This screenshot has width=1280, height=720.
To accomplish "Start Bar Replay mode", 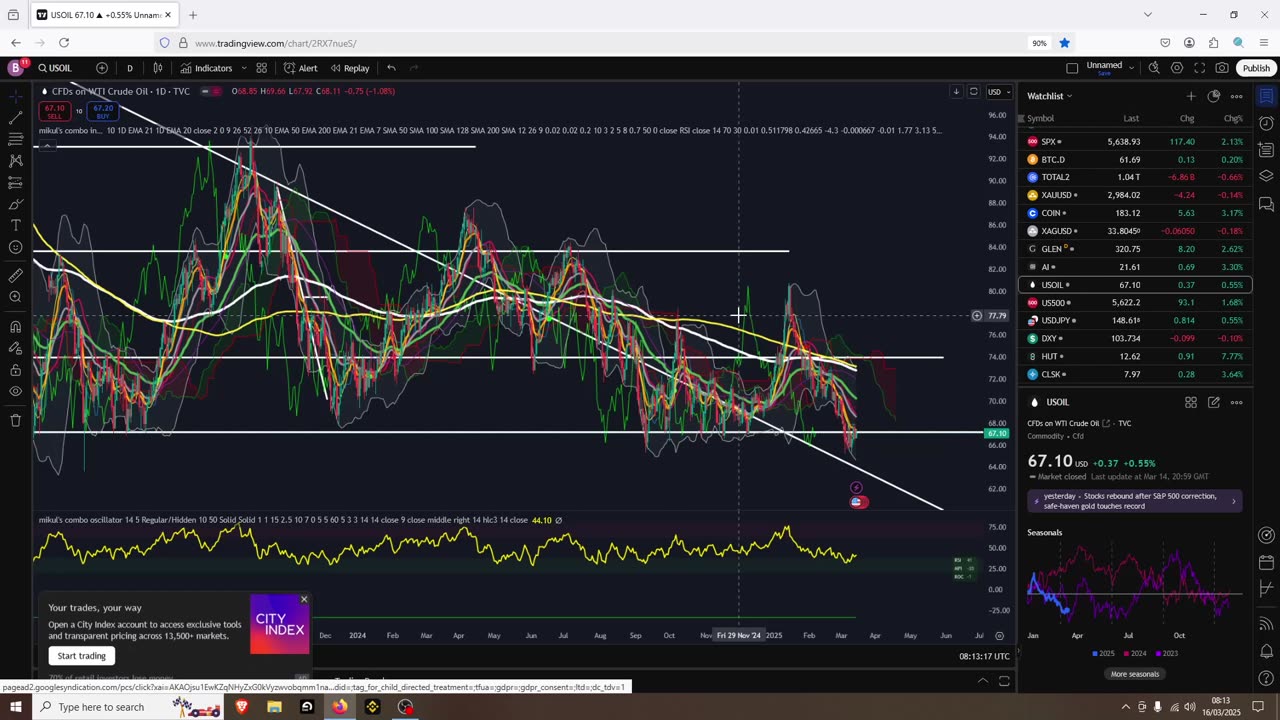I will [350, 68].
